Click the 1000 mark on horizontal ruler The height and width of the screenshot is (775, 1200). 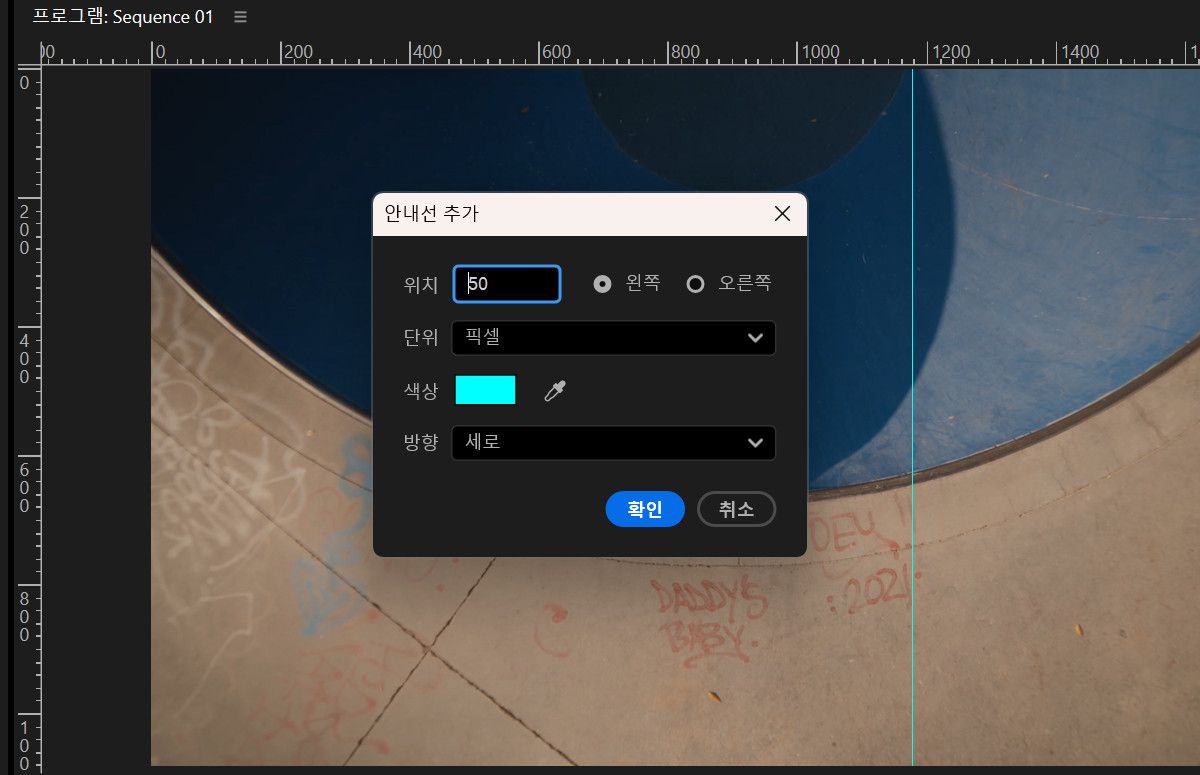tap(821, 52)
